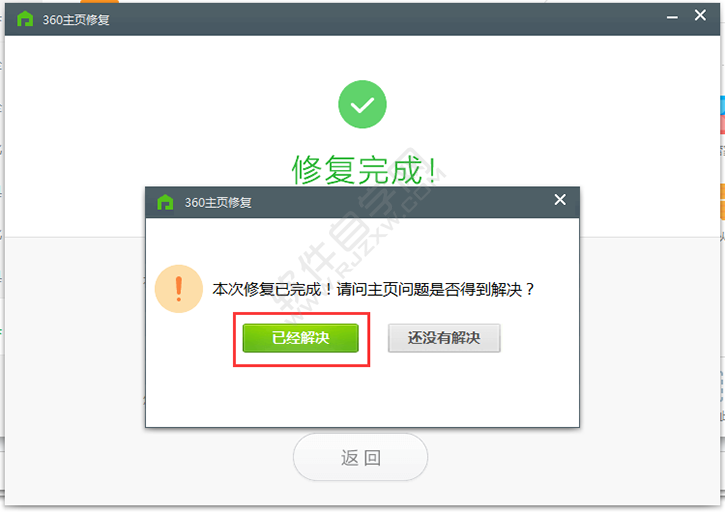Click the popup's 360主页修复 title text
The image size is (725, 512).
coord(218,203)
